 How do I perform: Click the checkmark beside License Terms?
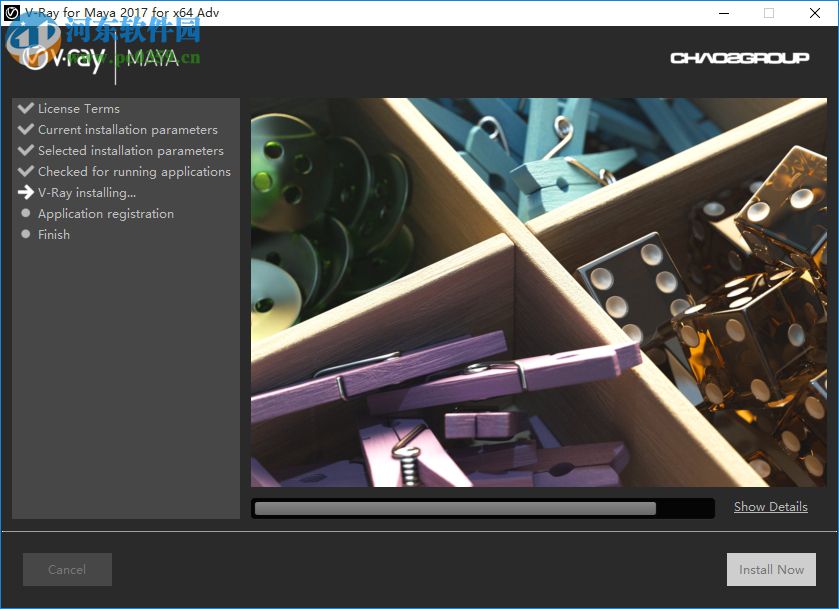(x=24, y=108)
